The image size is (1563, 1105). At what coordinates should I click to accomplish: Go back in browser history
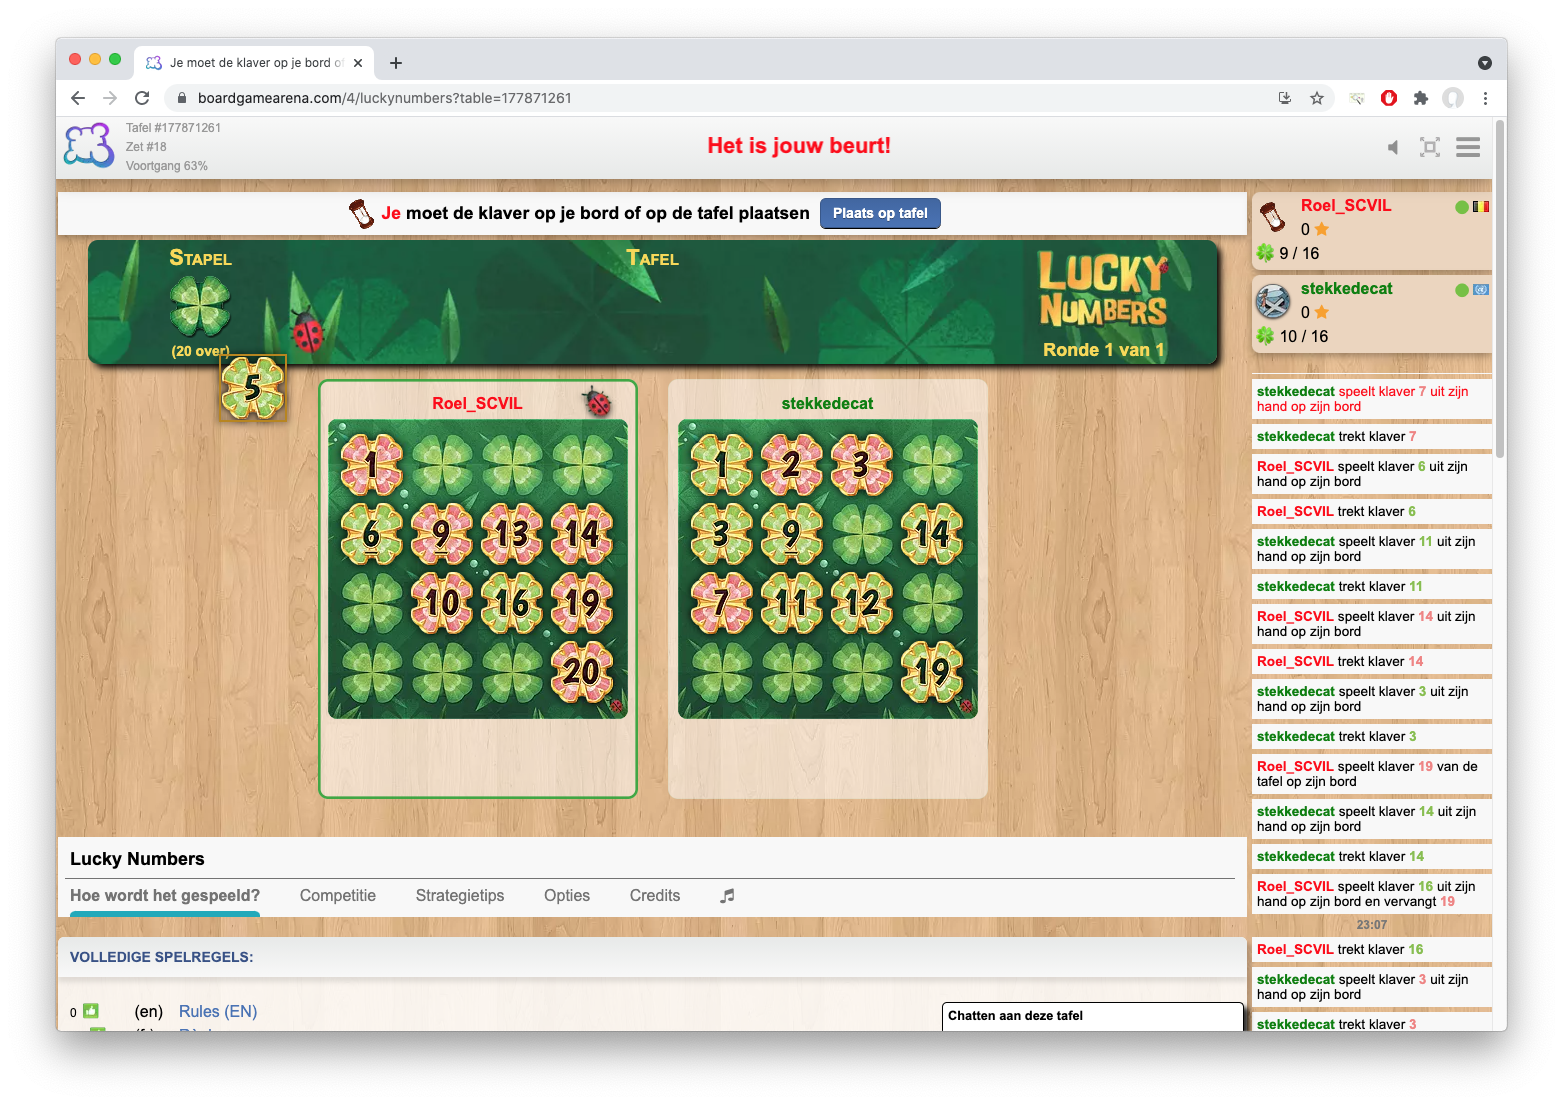pyautogui.click(x=78, y=98)
